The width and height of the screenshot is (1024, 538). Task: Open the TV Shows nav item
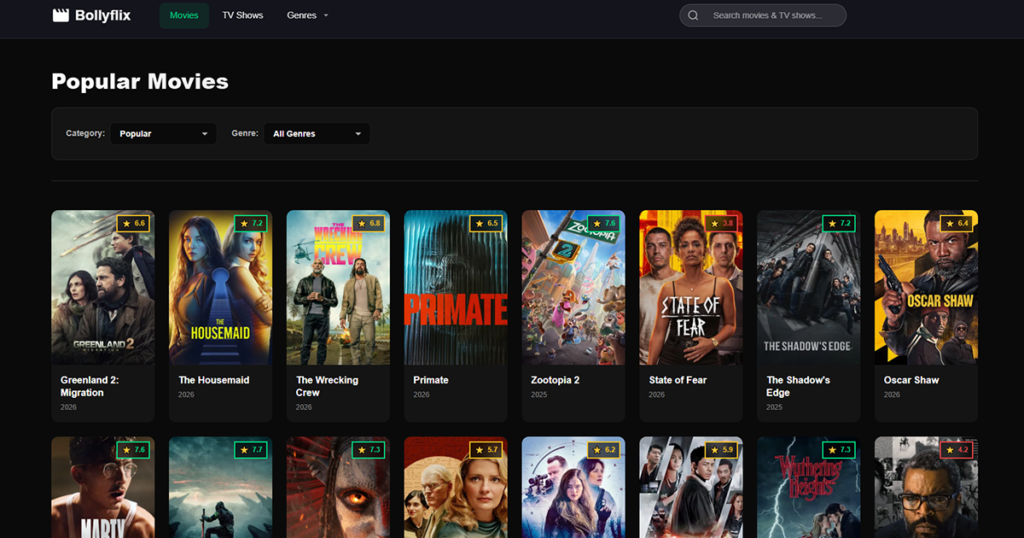click(242, 15)
